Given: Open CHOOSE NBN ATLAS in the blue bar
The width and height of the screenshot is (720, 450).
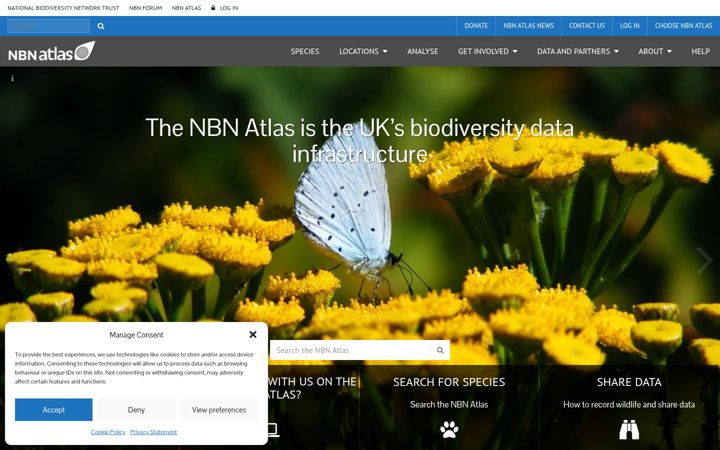Looking at the screenshot, I should click(x=684, y=26).
